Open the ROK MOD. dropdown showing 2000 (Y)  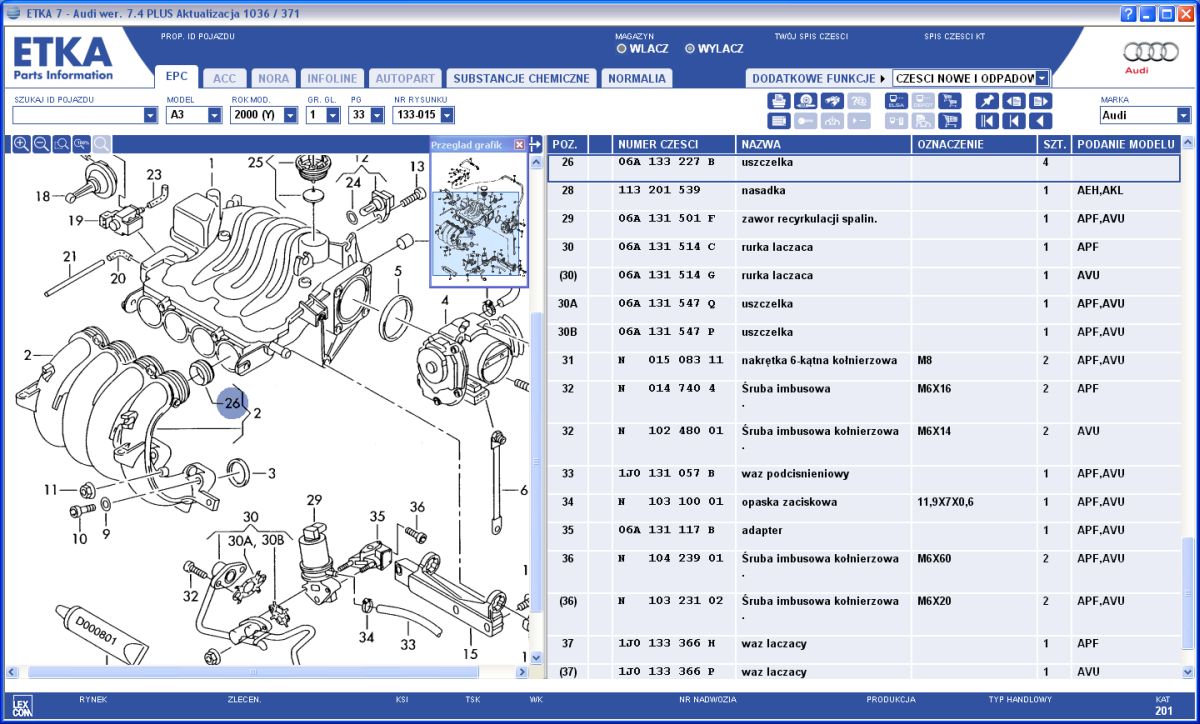(290, 115)
